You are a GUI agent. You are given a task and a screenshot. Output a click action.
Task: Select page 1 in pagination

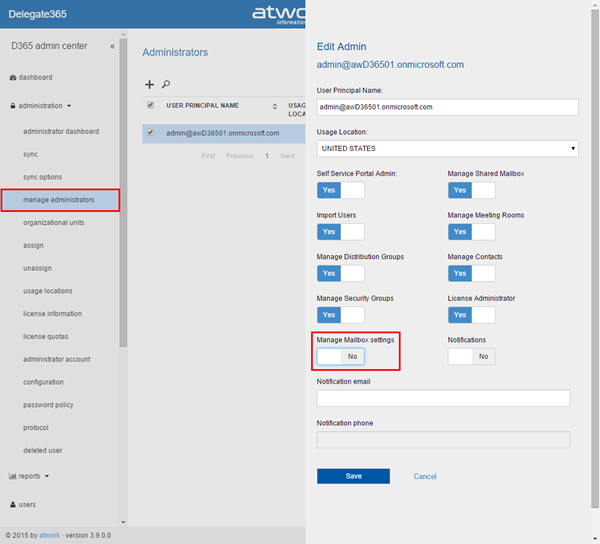267,156
